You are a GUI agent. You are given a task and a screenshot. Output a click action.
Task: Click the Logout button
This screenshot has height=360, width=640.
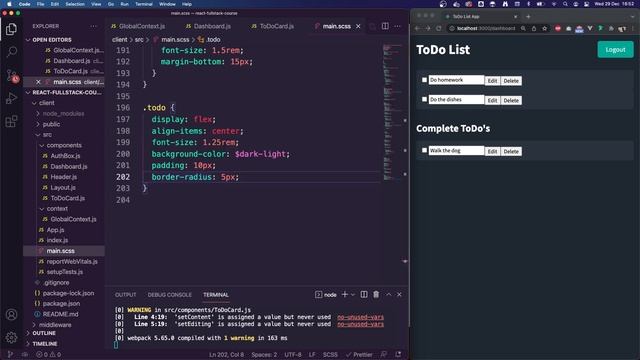(x=615, y=50)
